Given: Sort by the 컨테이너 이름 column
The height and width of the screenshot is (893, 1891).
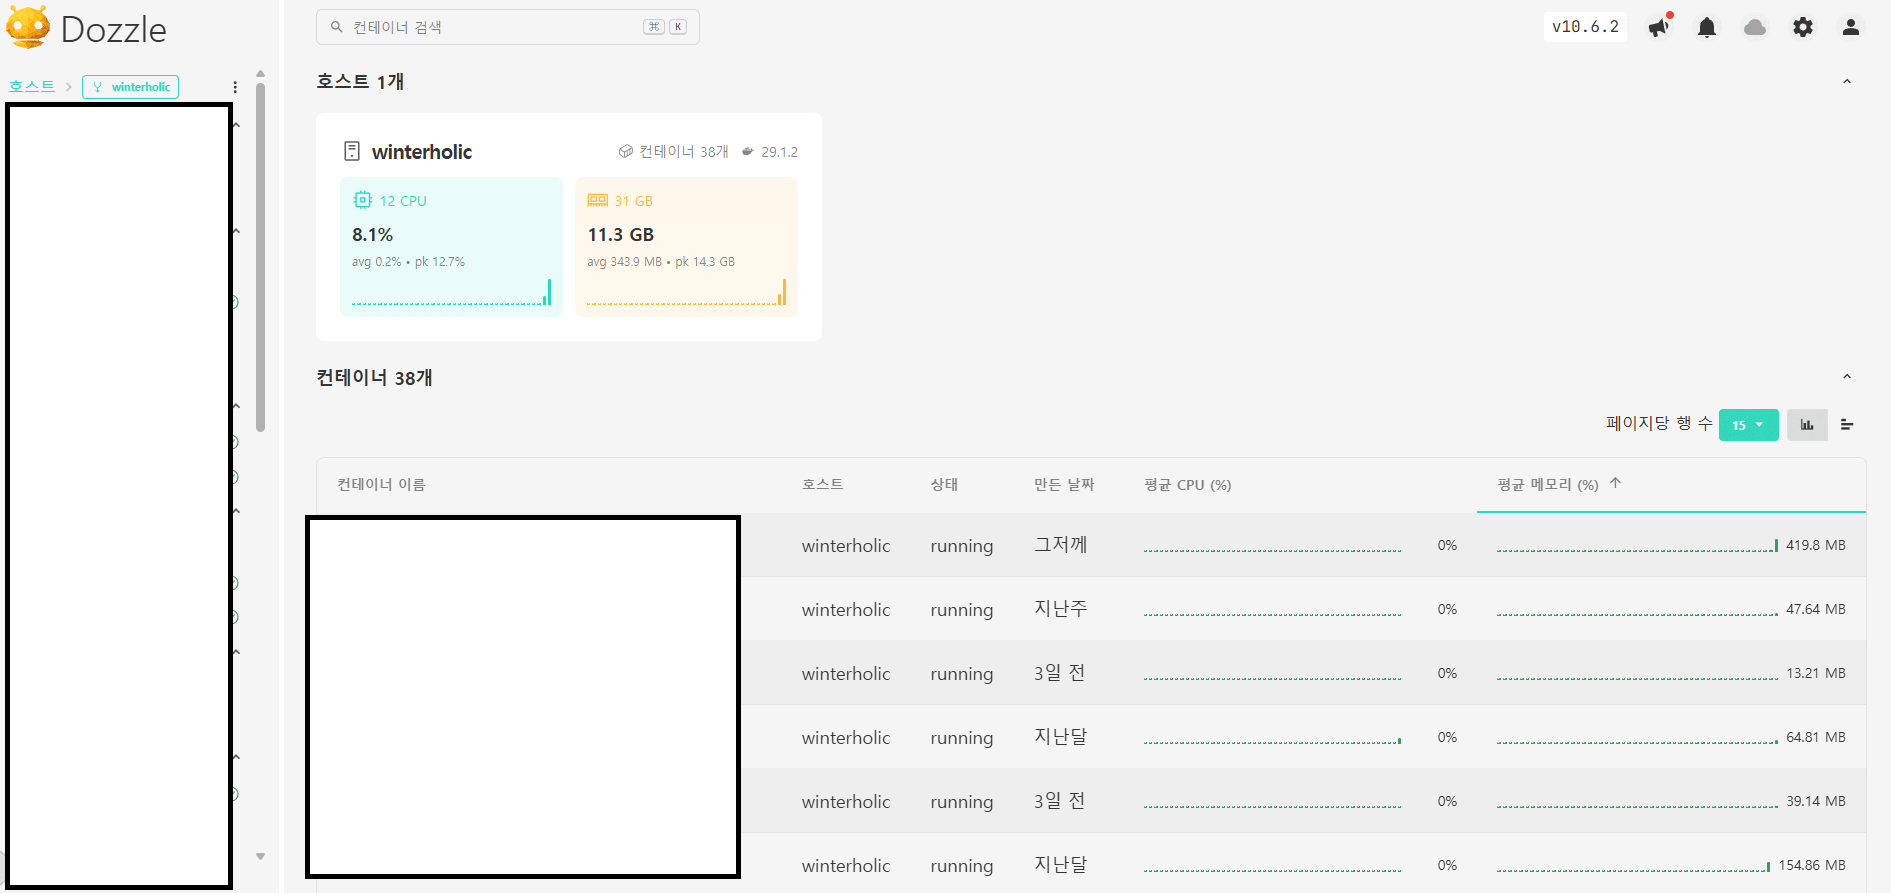Looking at the screenshot, I should tap(381, 485).
